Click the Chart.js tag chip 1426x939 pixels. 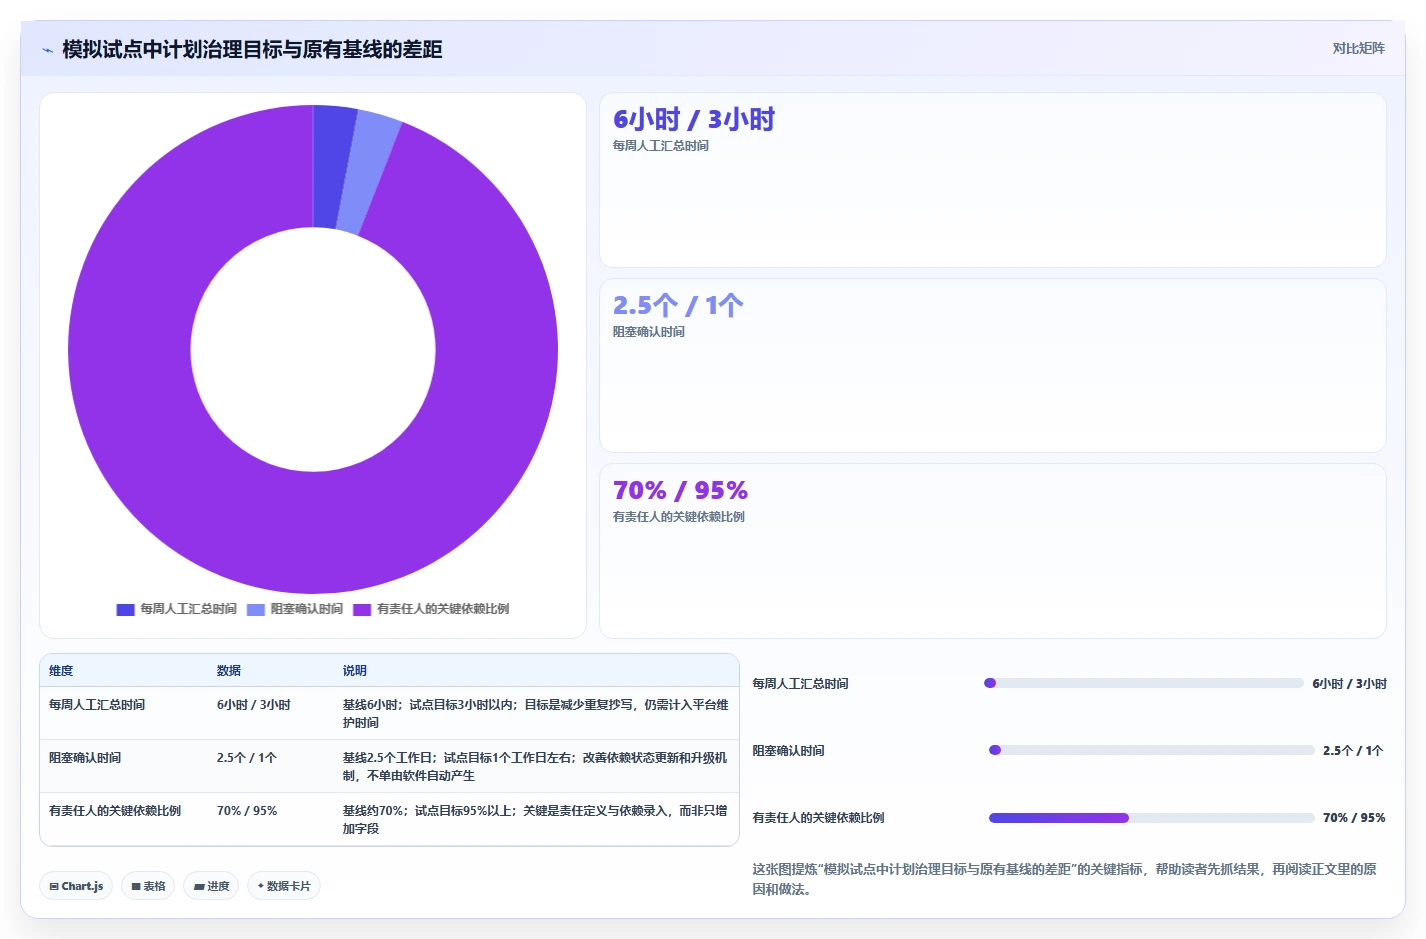(x=76, y=886)
